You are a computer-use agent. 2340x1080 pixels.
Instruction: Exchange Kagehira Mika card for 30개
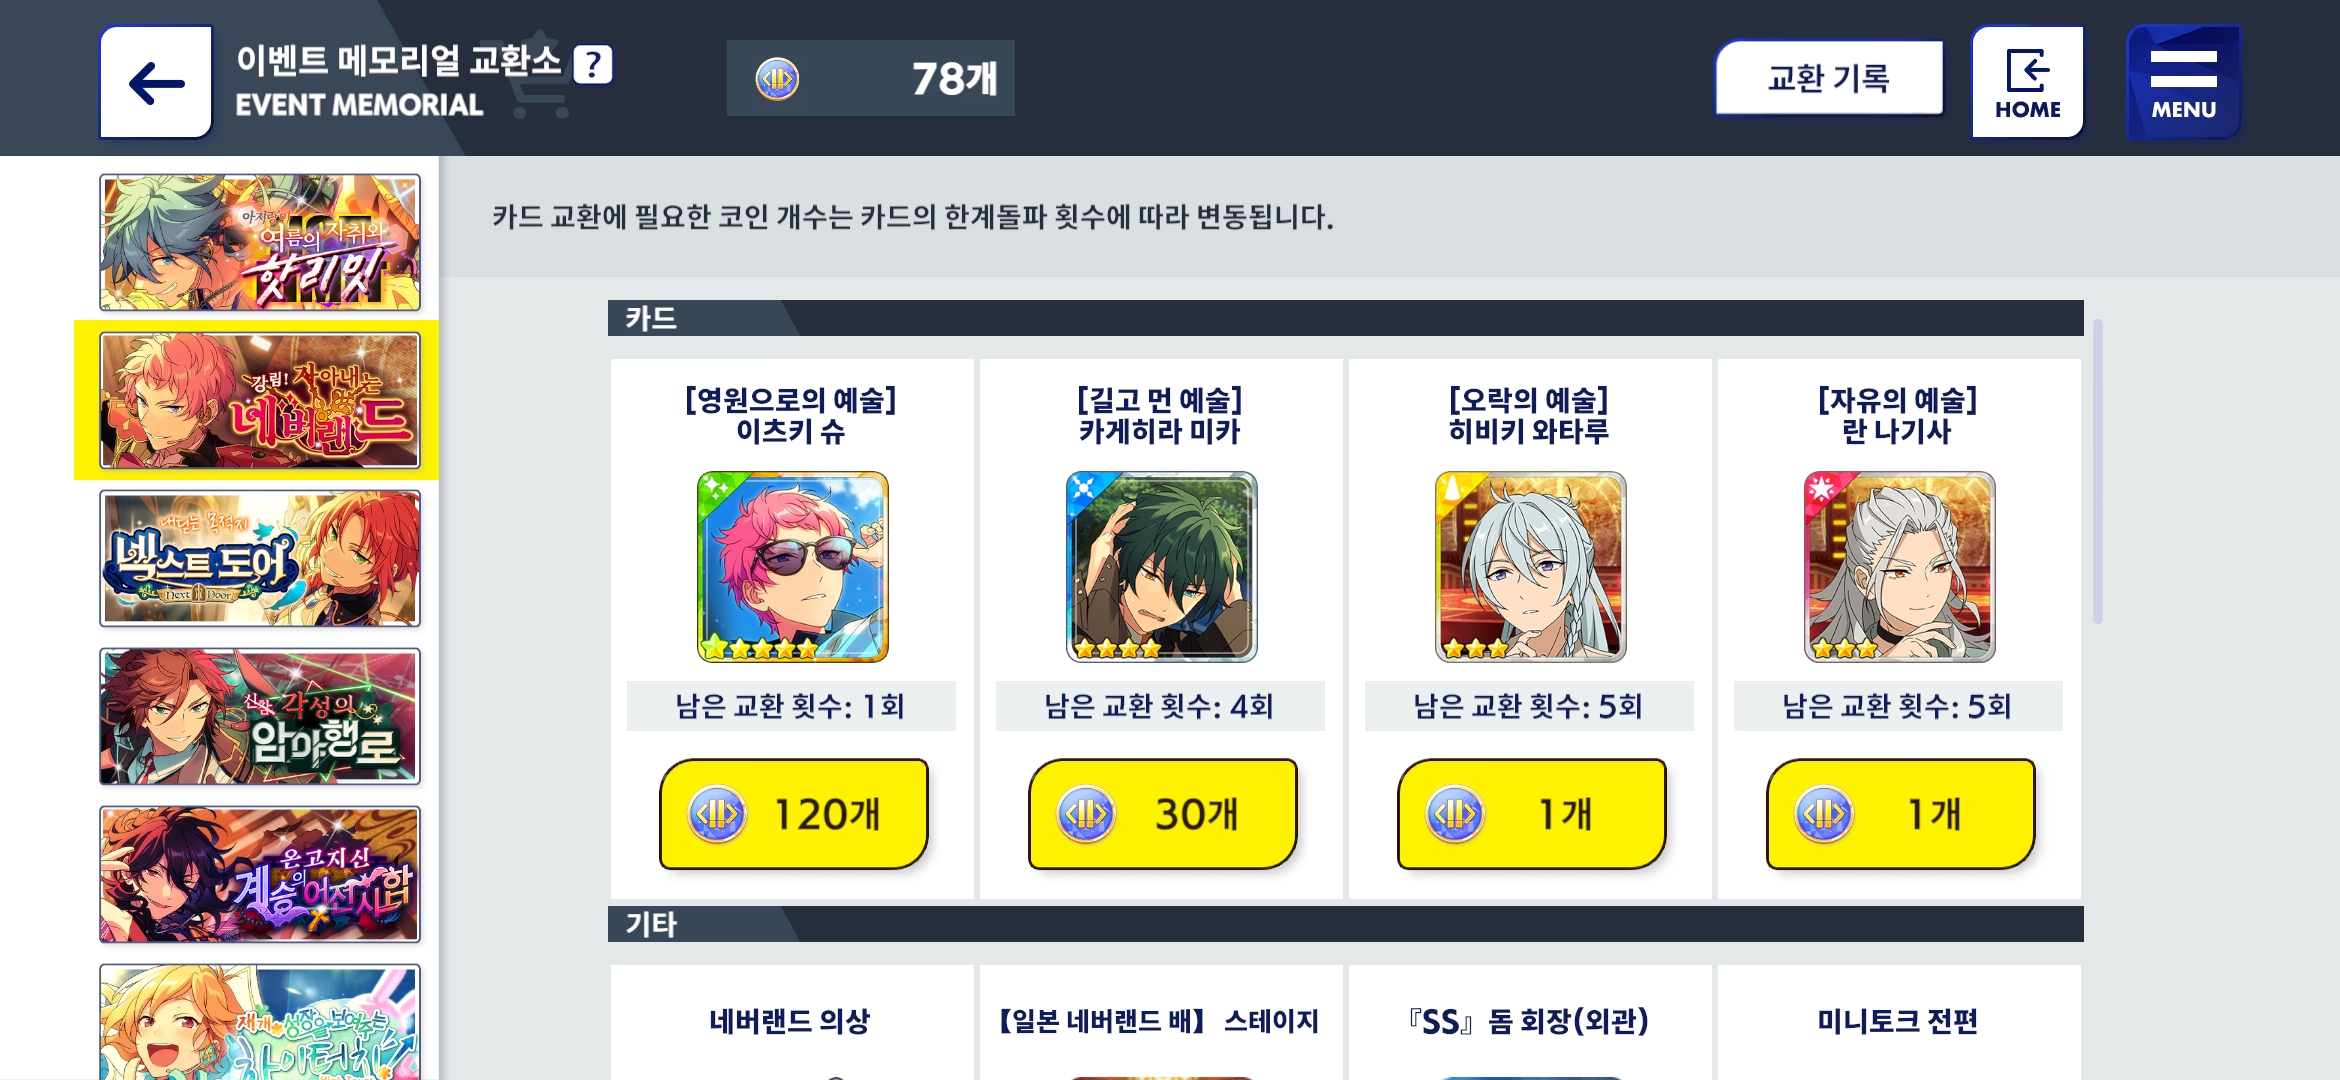click(x=1162, y=814)
